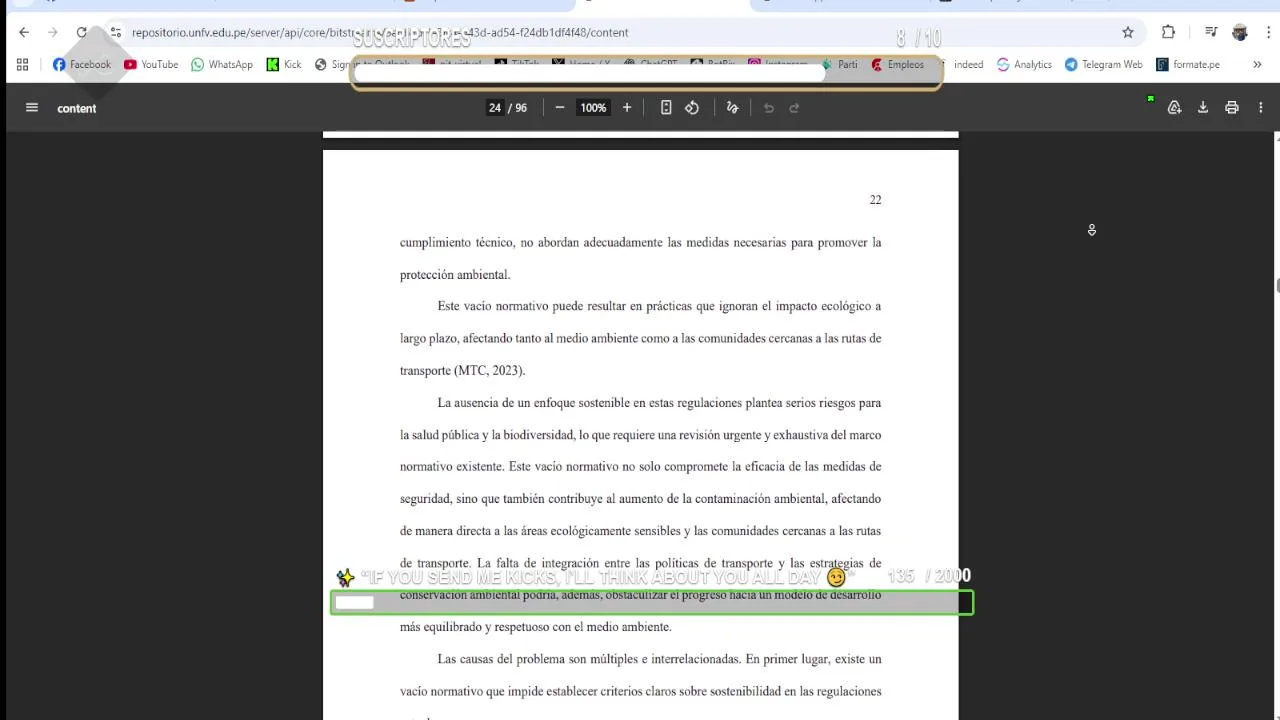Open the YouTube bookmark
The height and width of the screenshot is (720, 1280).
[151, 64]
